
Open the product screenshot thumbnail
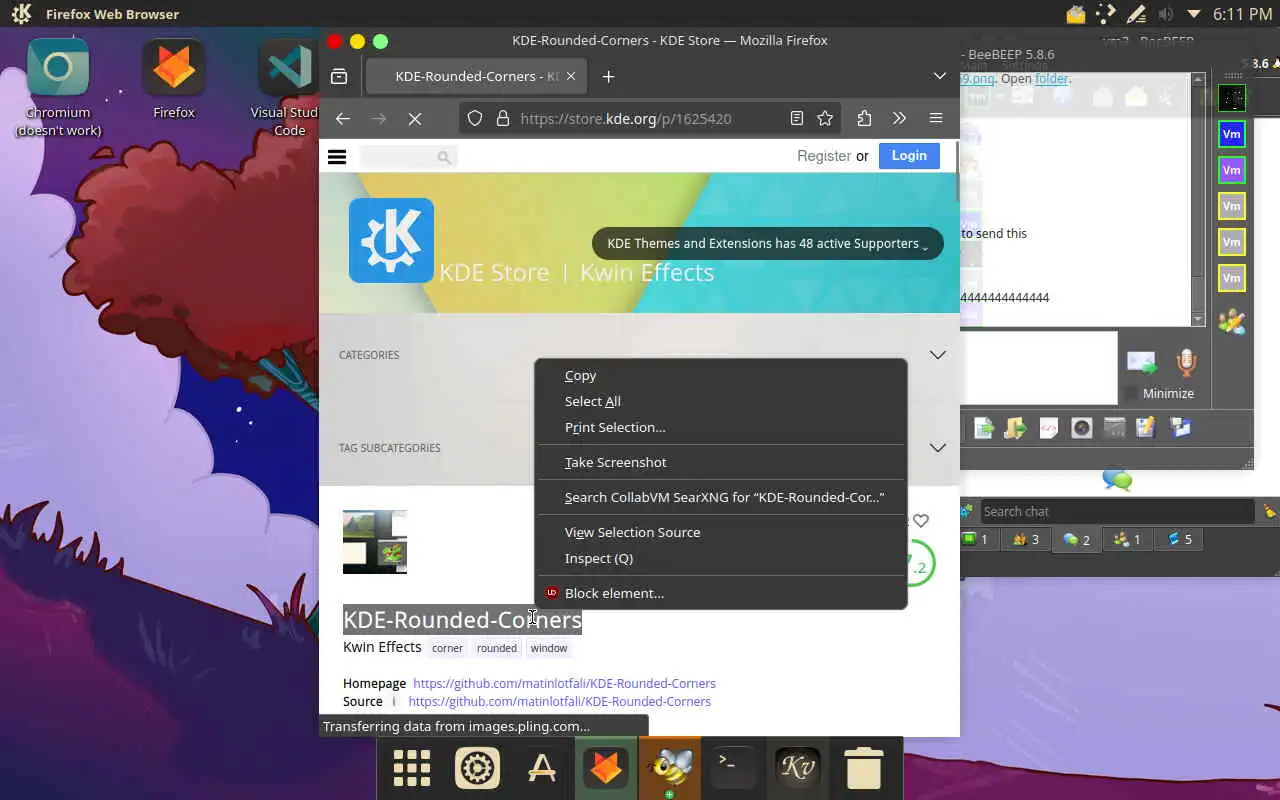375,542
